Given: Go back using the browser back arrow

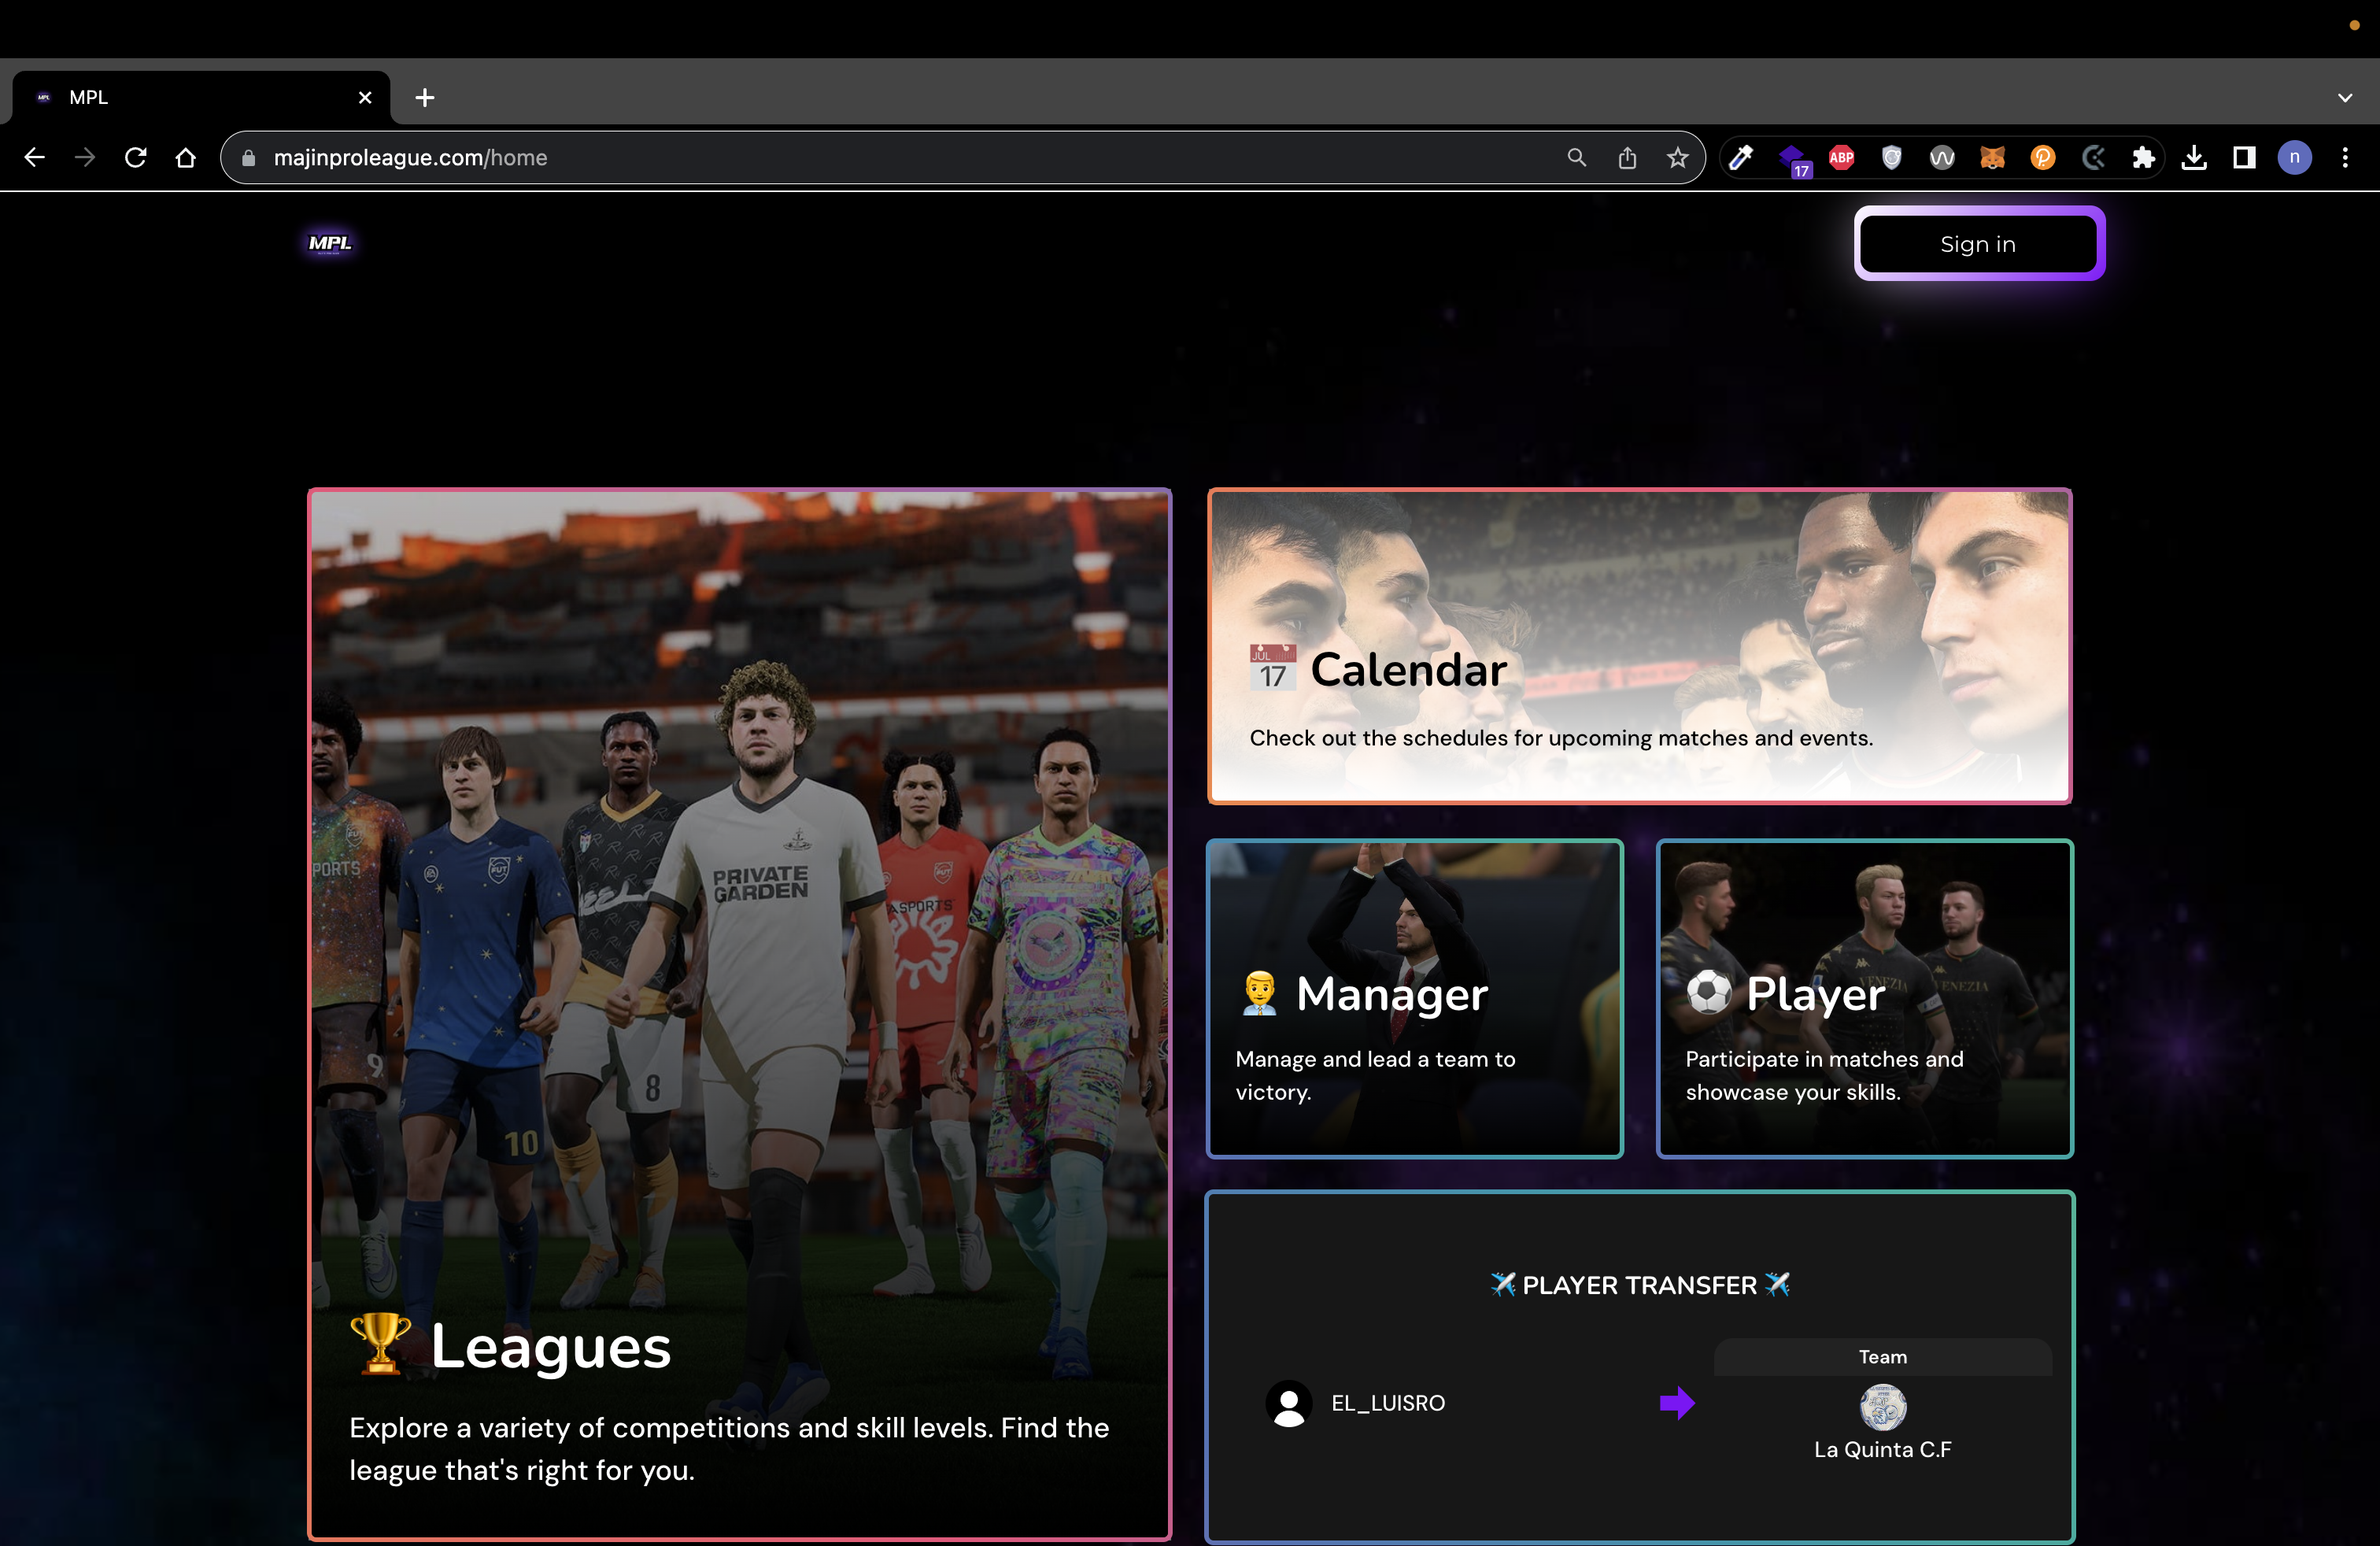Looking at the screenshot, I should click(35, 157).
